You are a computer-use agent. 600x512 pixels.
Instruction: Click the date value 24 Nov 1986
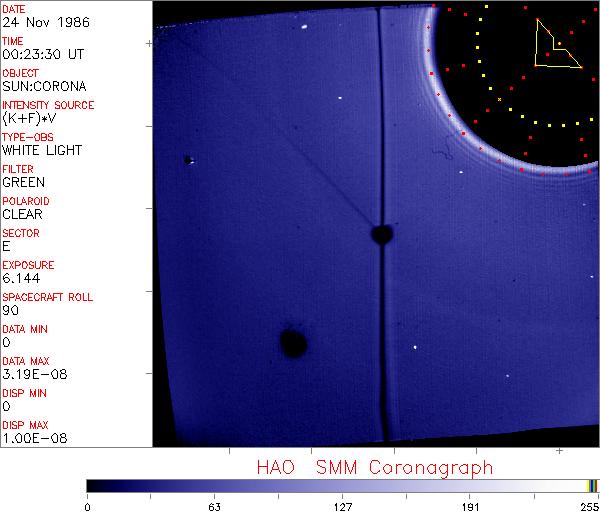tap(46, 22)
